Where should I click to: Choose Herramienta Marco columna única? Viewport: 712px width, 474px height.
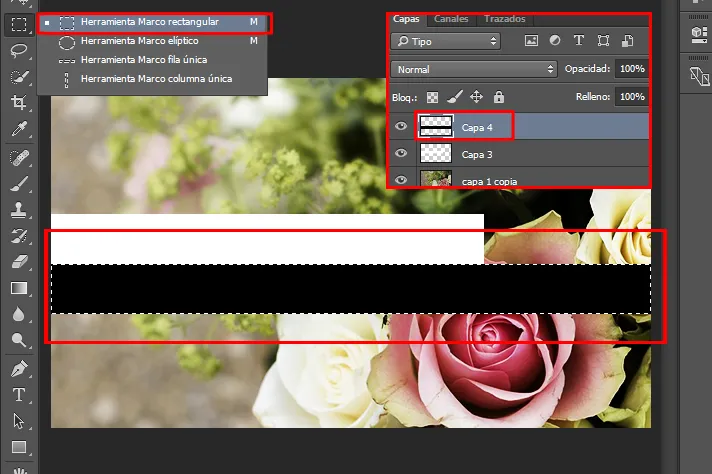point(153,79)
